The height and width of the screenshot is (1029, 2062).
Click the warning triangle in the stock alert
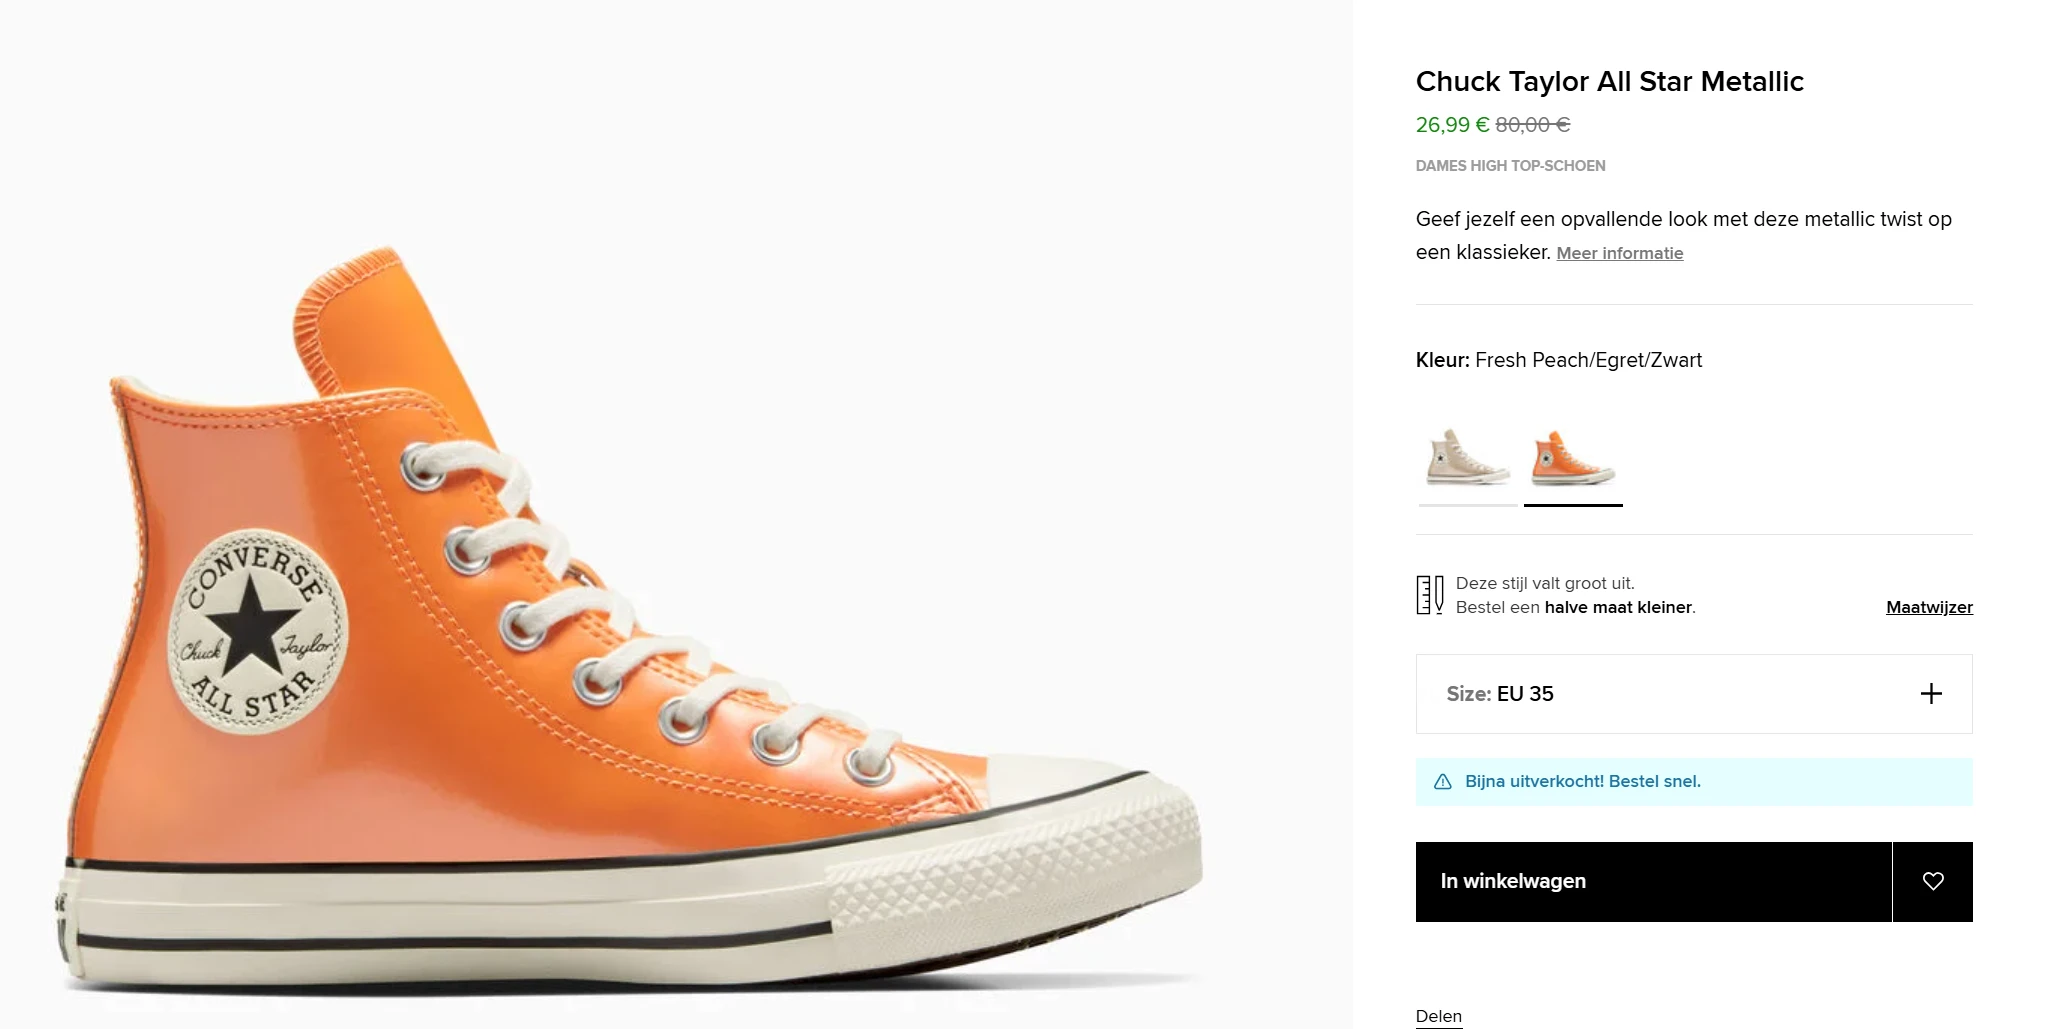point(1441,781)
